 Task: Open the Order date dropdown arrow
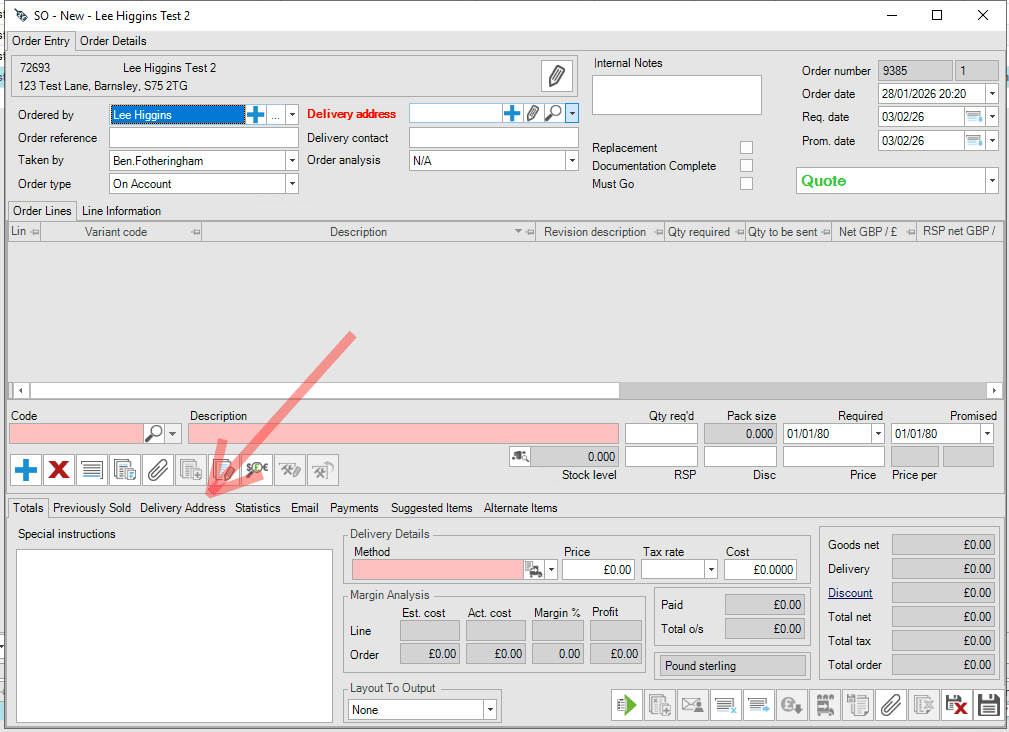[x=992, y=93]
